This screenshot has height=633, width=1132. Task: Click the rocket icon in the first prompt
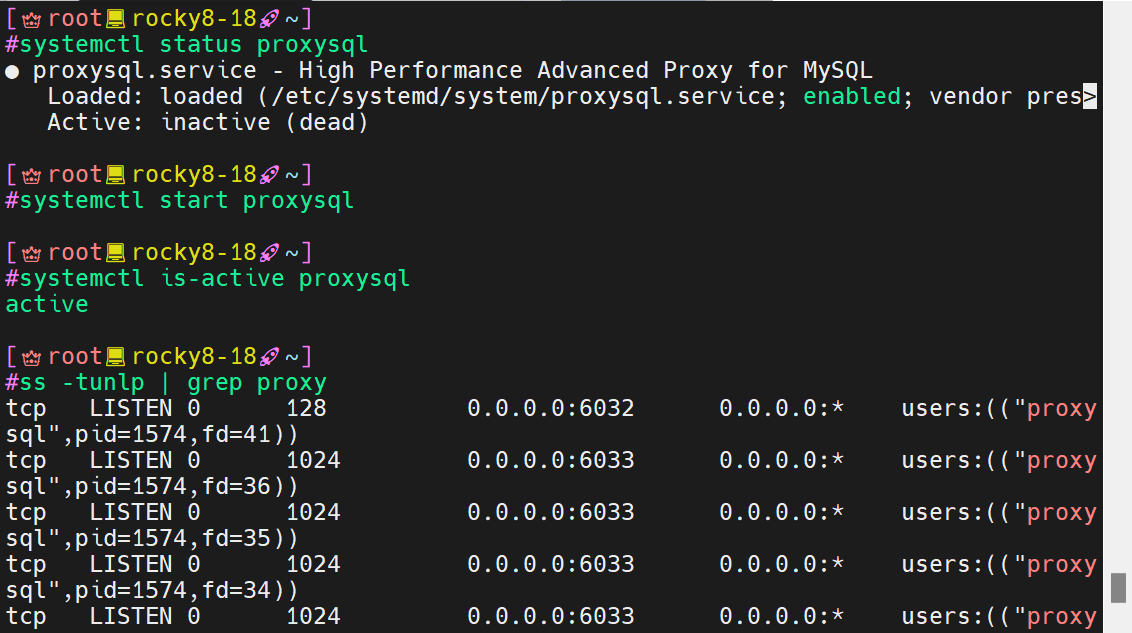tap(269, 19)
